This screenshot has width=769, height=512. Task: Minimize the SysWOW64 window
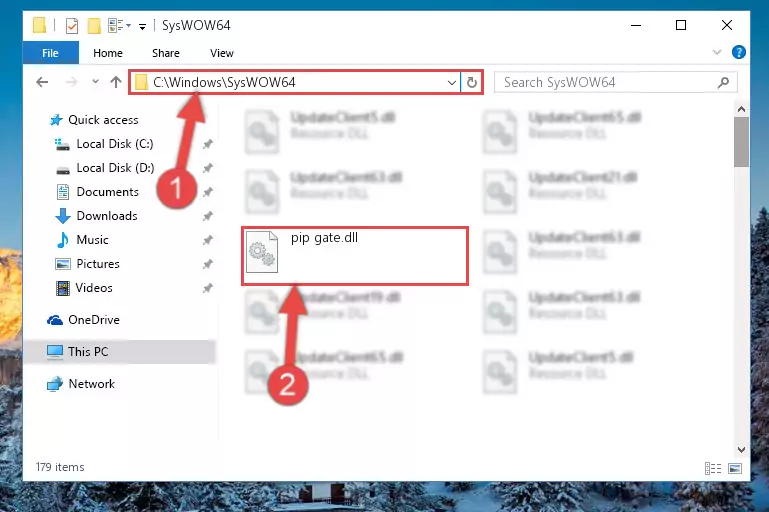(636, 25)
